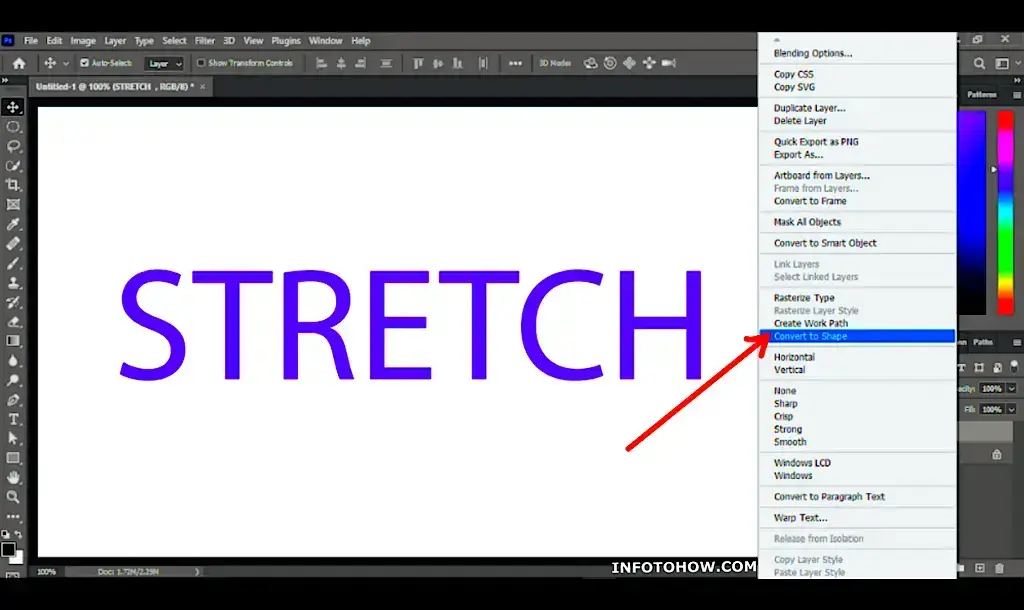
Task: Select the Rectangle shape tool
Action: click(13, 458)
